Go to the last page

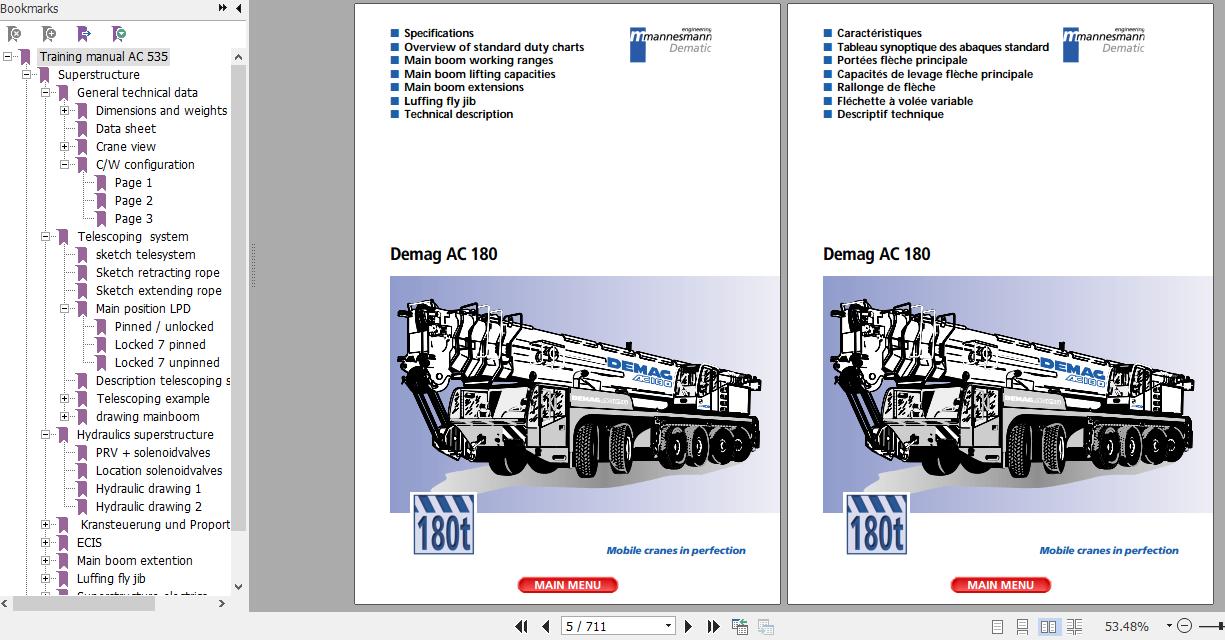713,625
